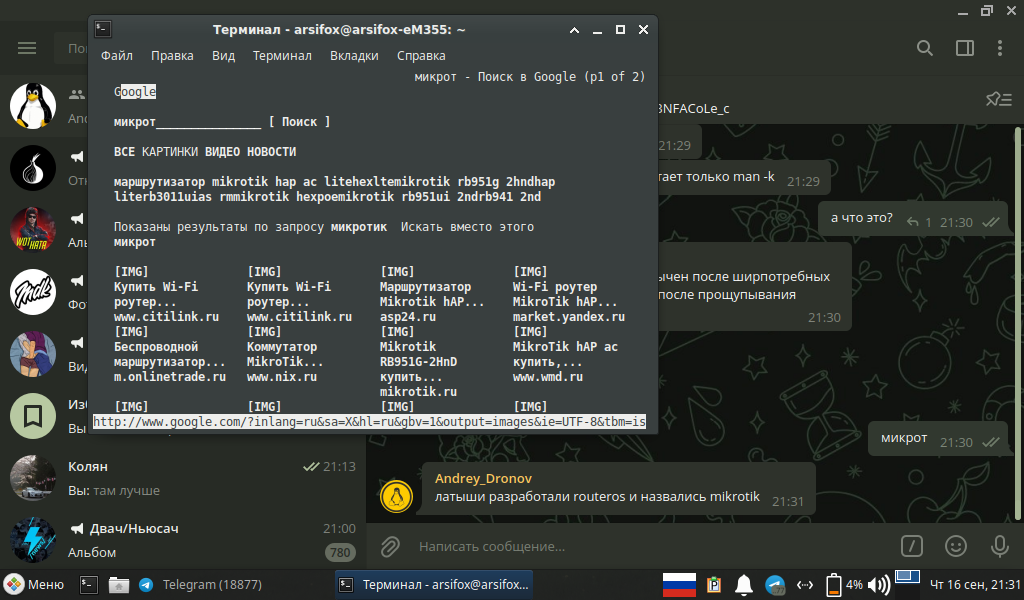Click www.wmd.ru result text

click(548, 377)
